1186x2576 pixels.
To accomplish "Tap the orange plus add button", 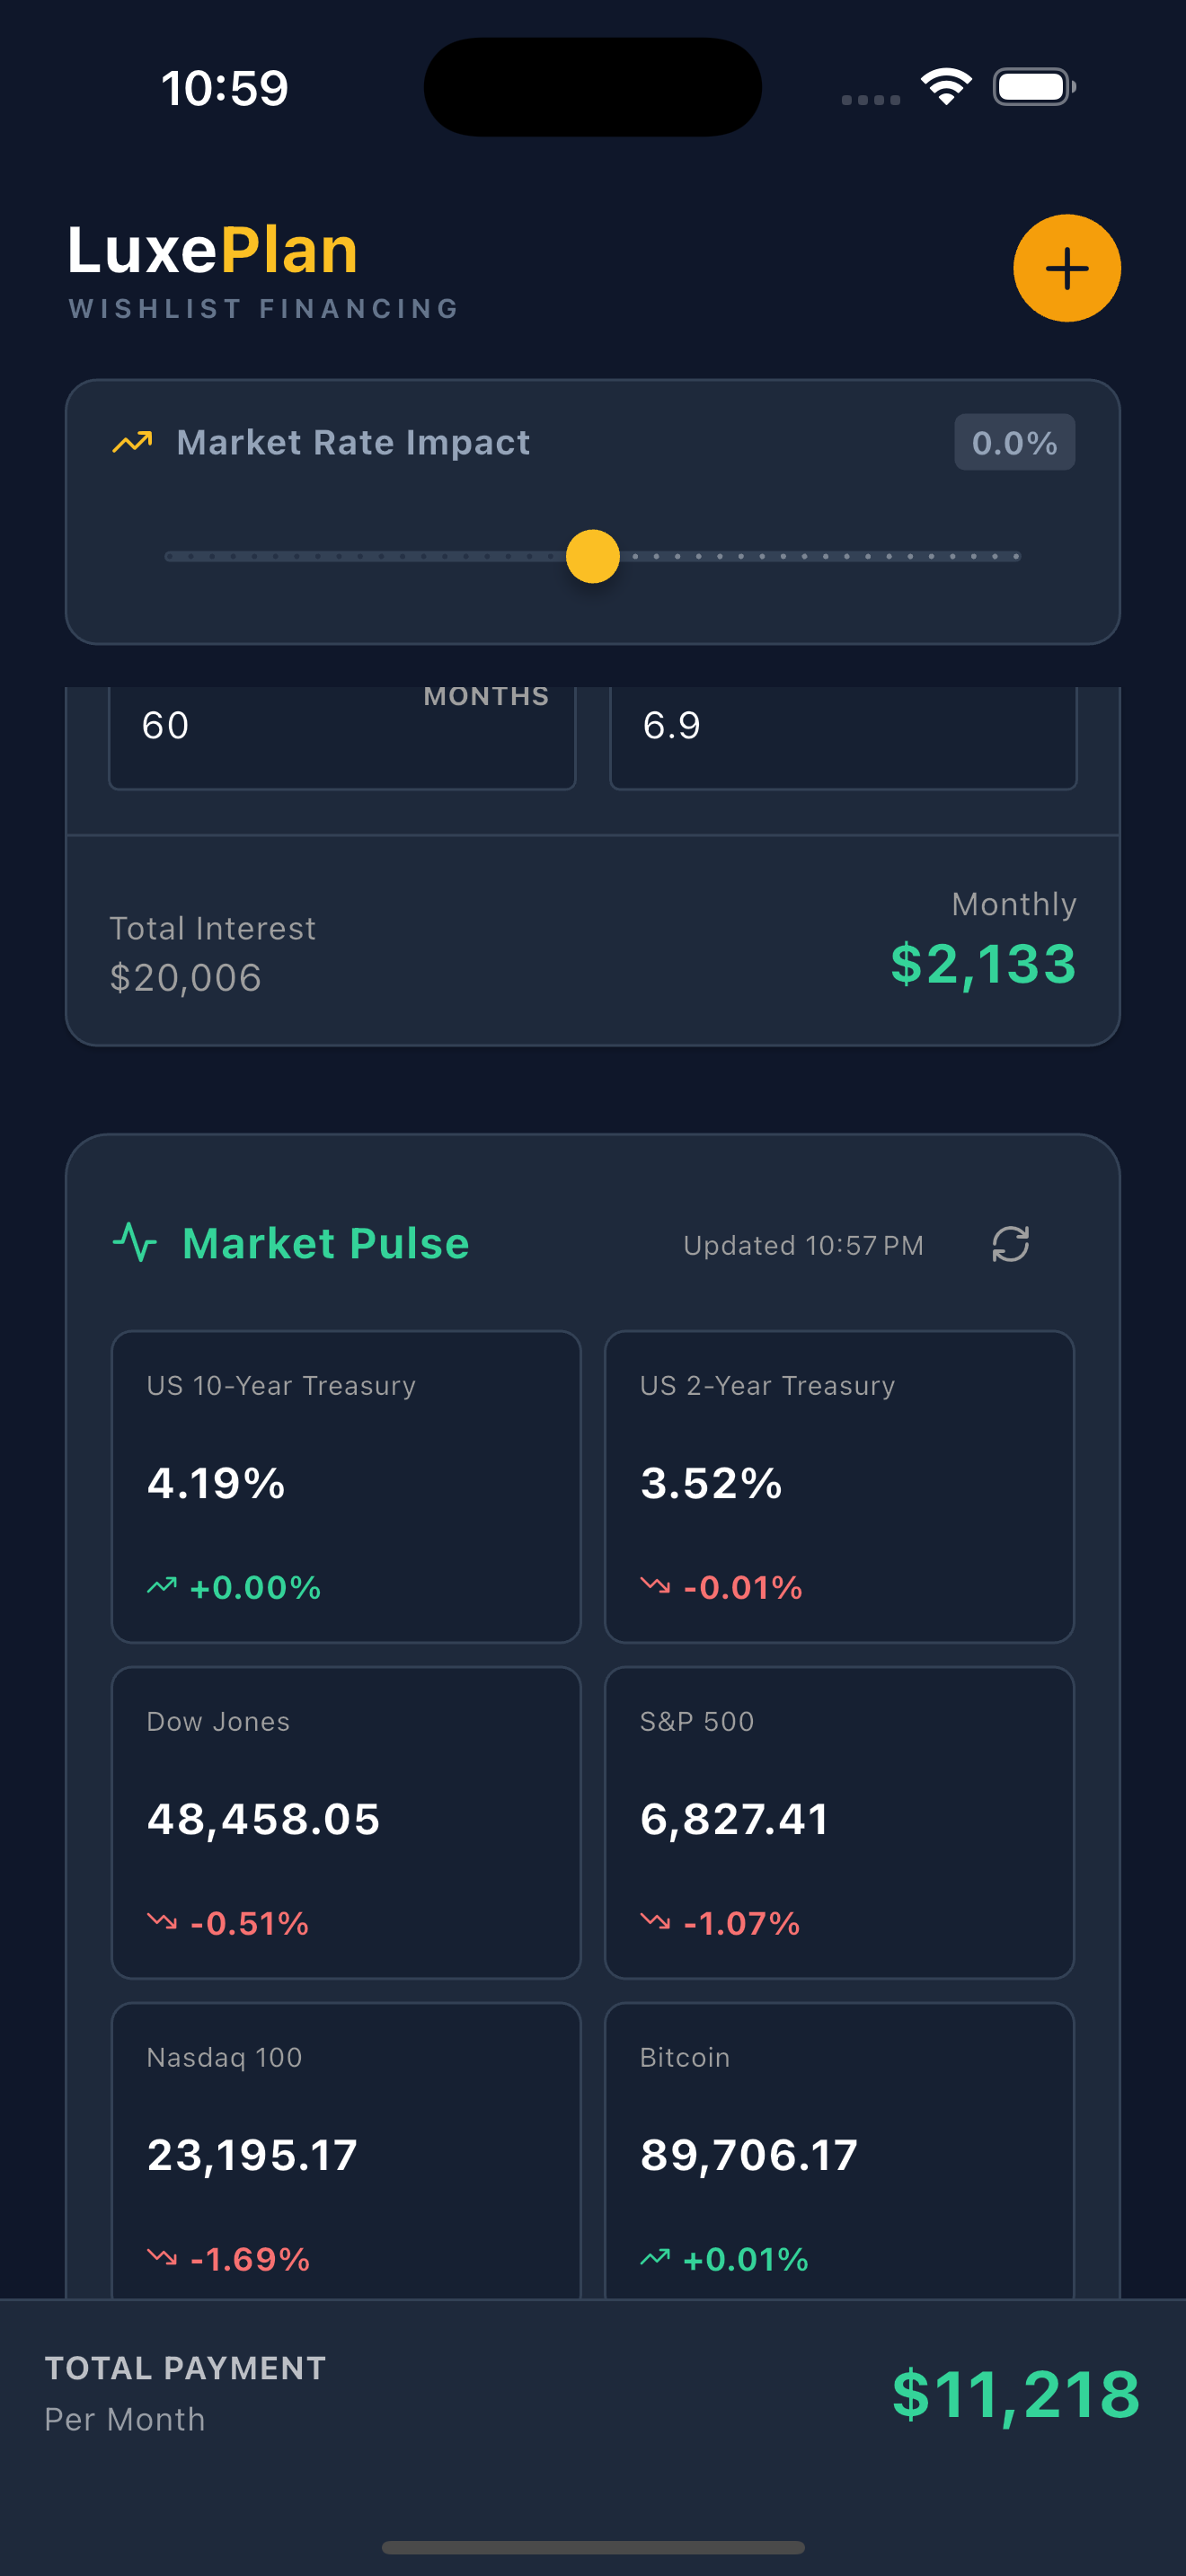I will pos(1066,268).
